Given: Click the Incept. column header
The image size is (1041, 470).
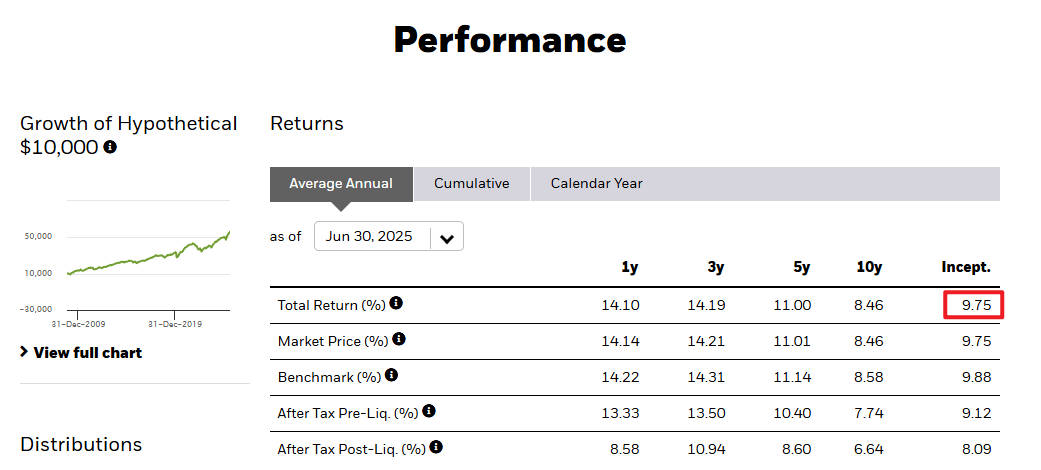Looking at the screenshot, I should (x=965, y=267).
